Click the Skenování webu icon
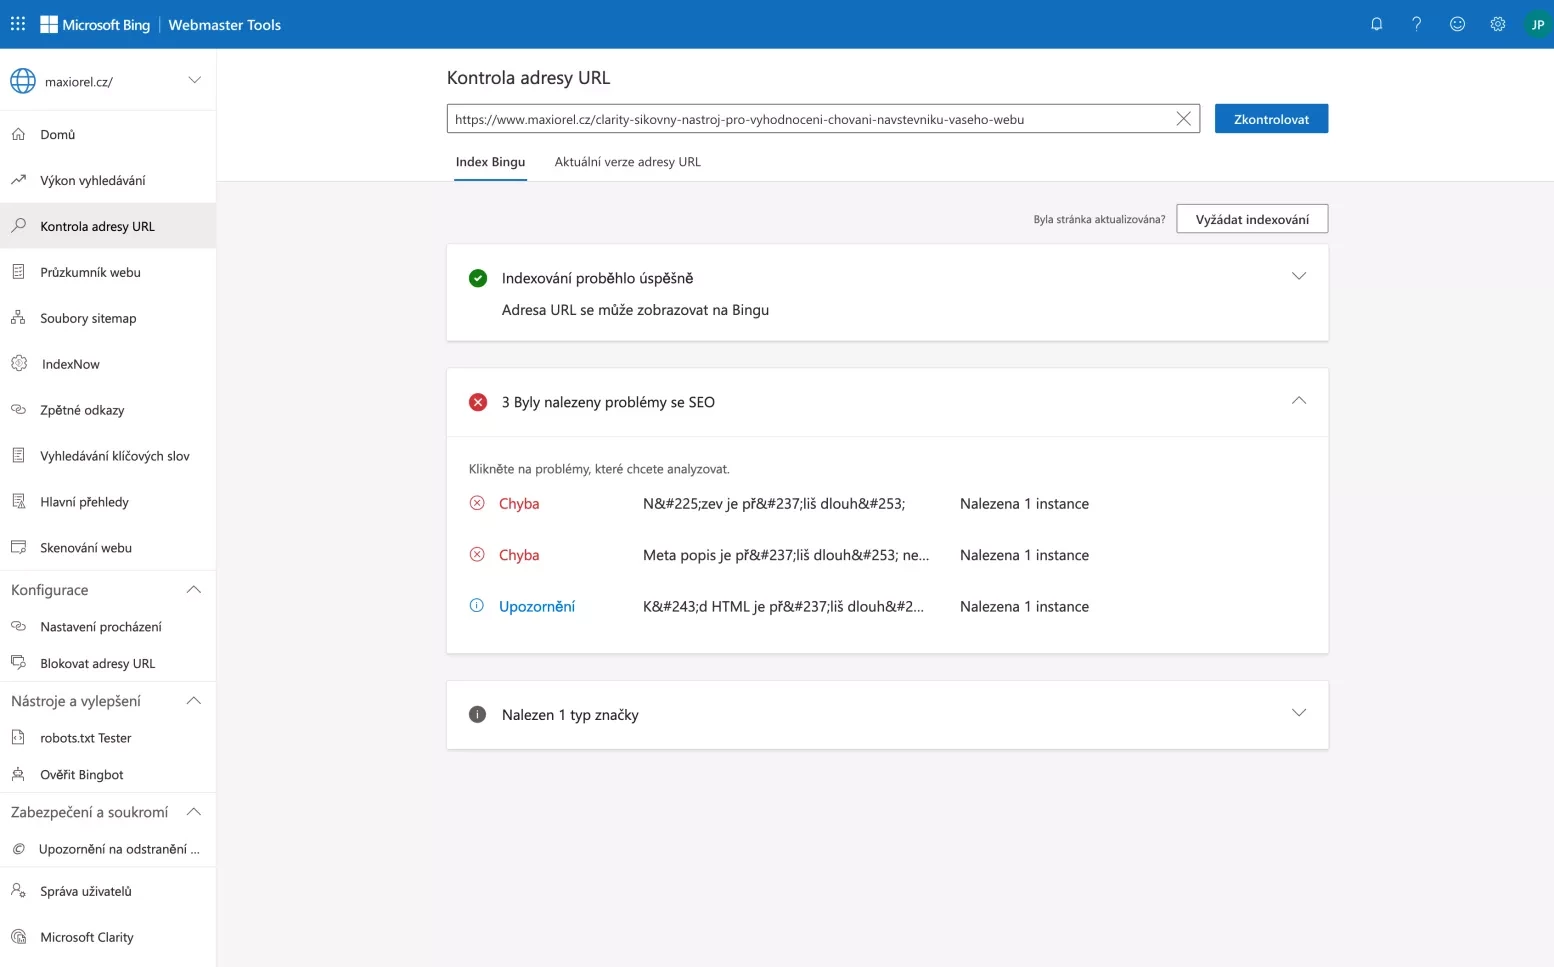 (x=18, y=547)
